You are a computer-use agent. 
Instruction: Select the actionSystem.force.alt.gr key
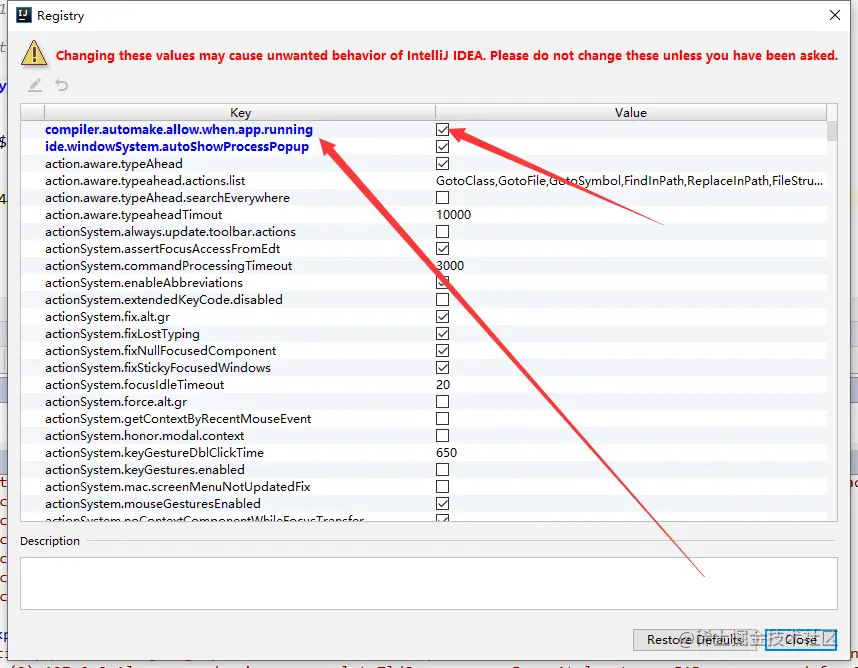click(x=116, y=402)
